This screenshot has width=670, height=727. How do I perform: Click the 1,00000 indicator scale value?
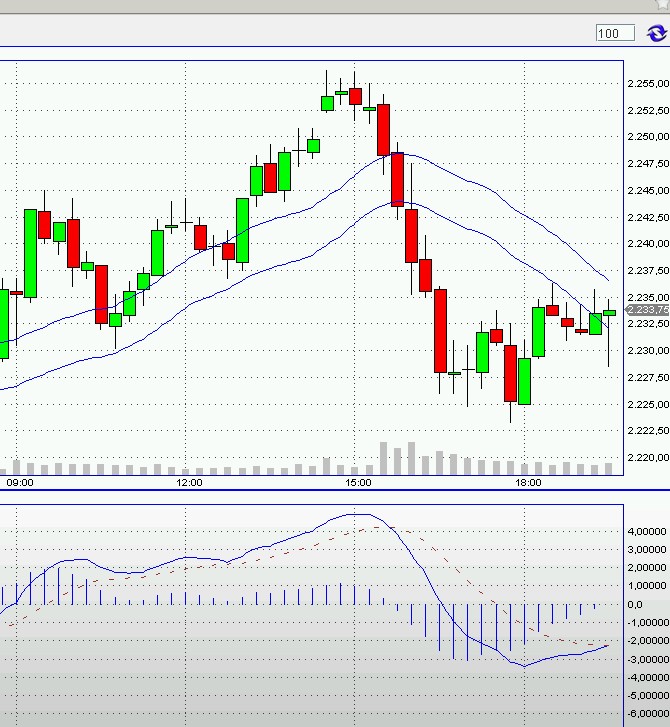(x=647, y=586)
